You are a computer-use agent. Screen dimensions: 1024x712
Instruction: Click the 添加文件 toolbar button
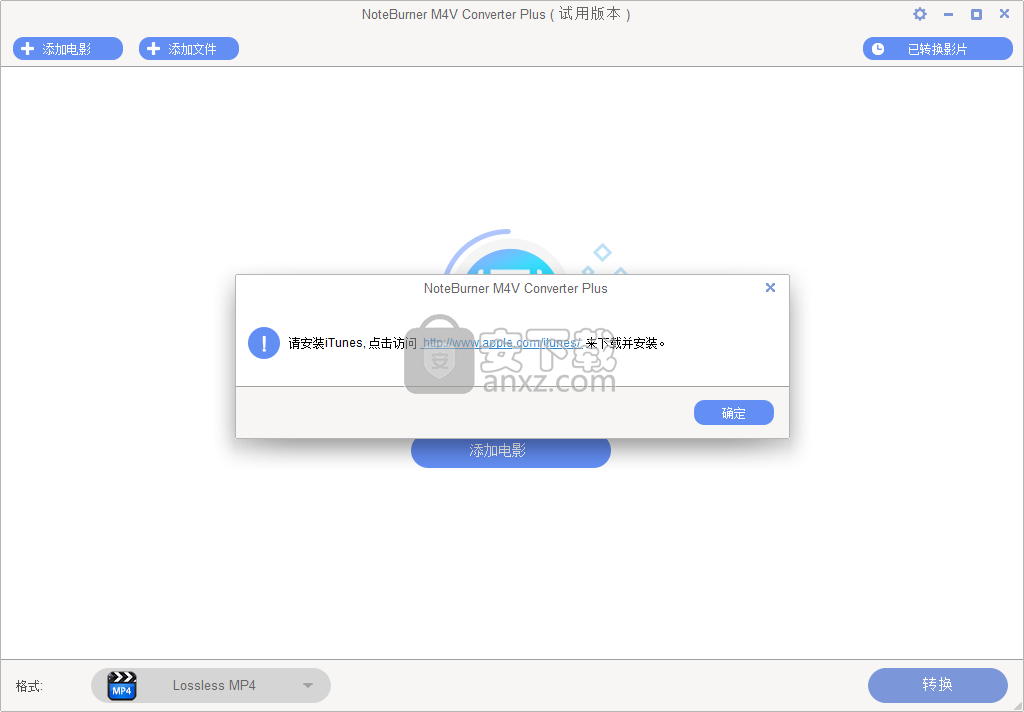[189, 49]
